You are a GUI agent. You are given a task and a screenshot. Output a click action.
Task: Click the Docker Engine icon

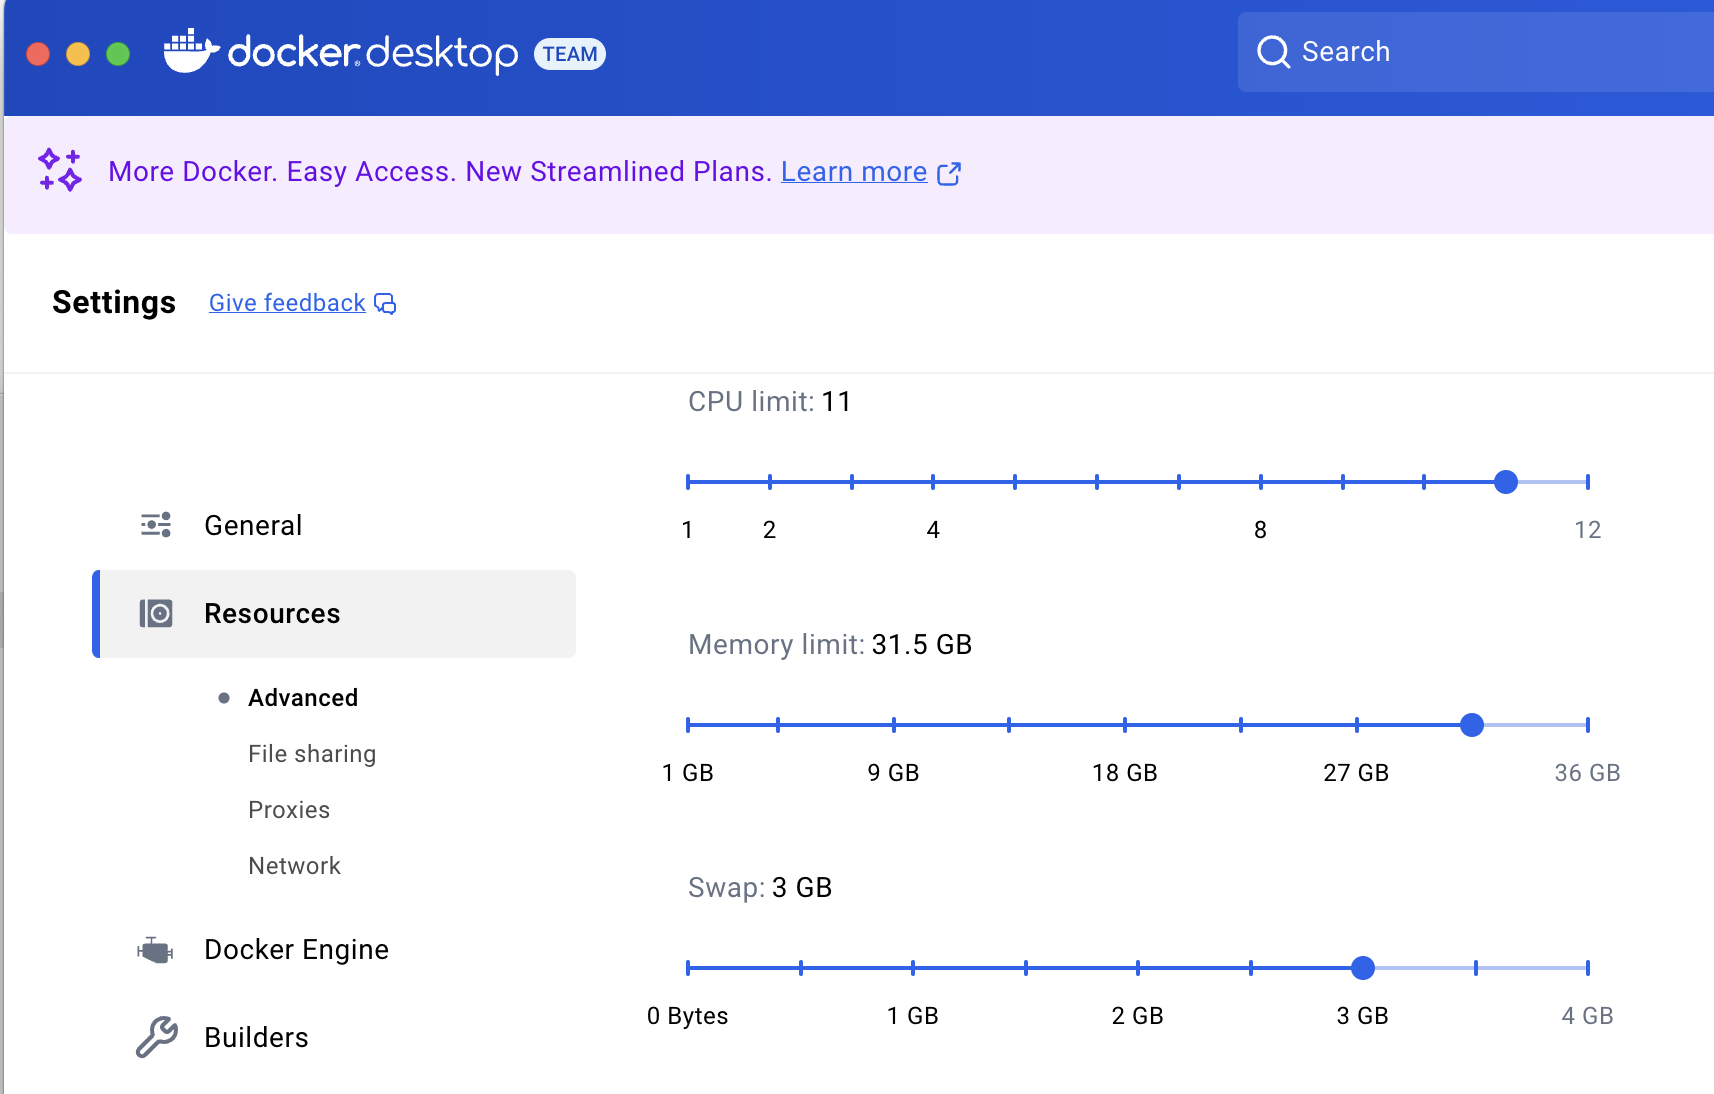tap(156, 950)
